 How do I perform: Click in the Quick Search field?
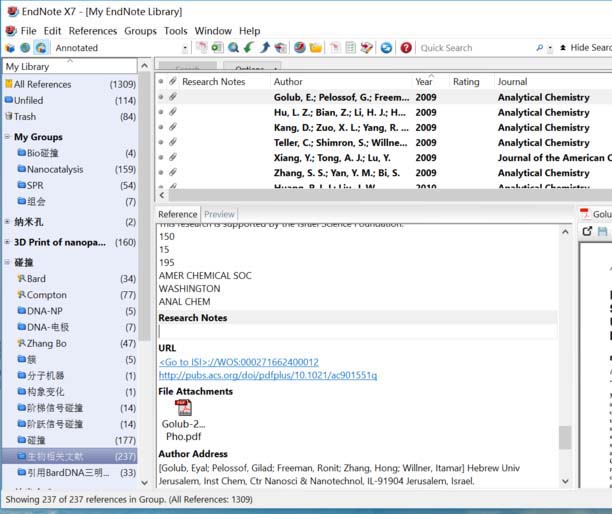point(475,48)
